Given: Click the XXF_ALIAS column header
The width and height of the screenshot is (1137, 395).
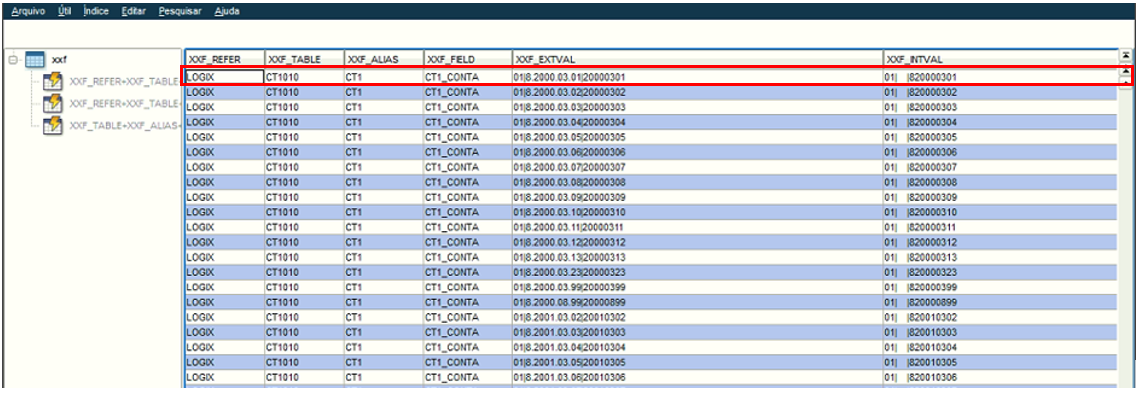Looking at the screenshot, I should 384,59.
